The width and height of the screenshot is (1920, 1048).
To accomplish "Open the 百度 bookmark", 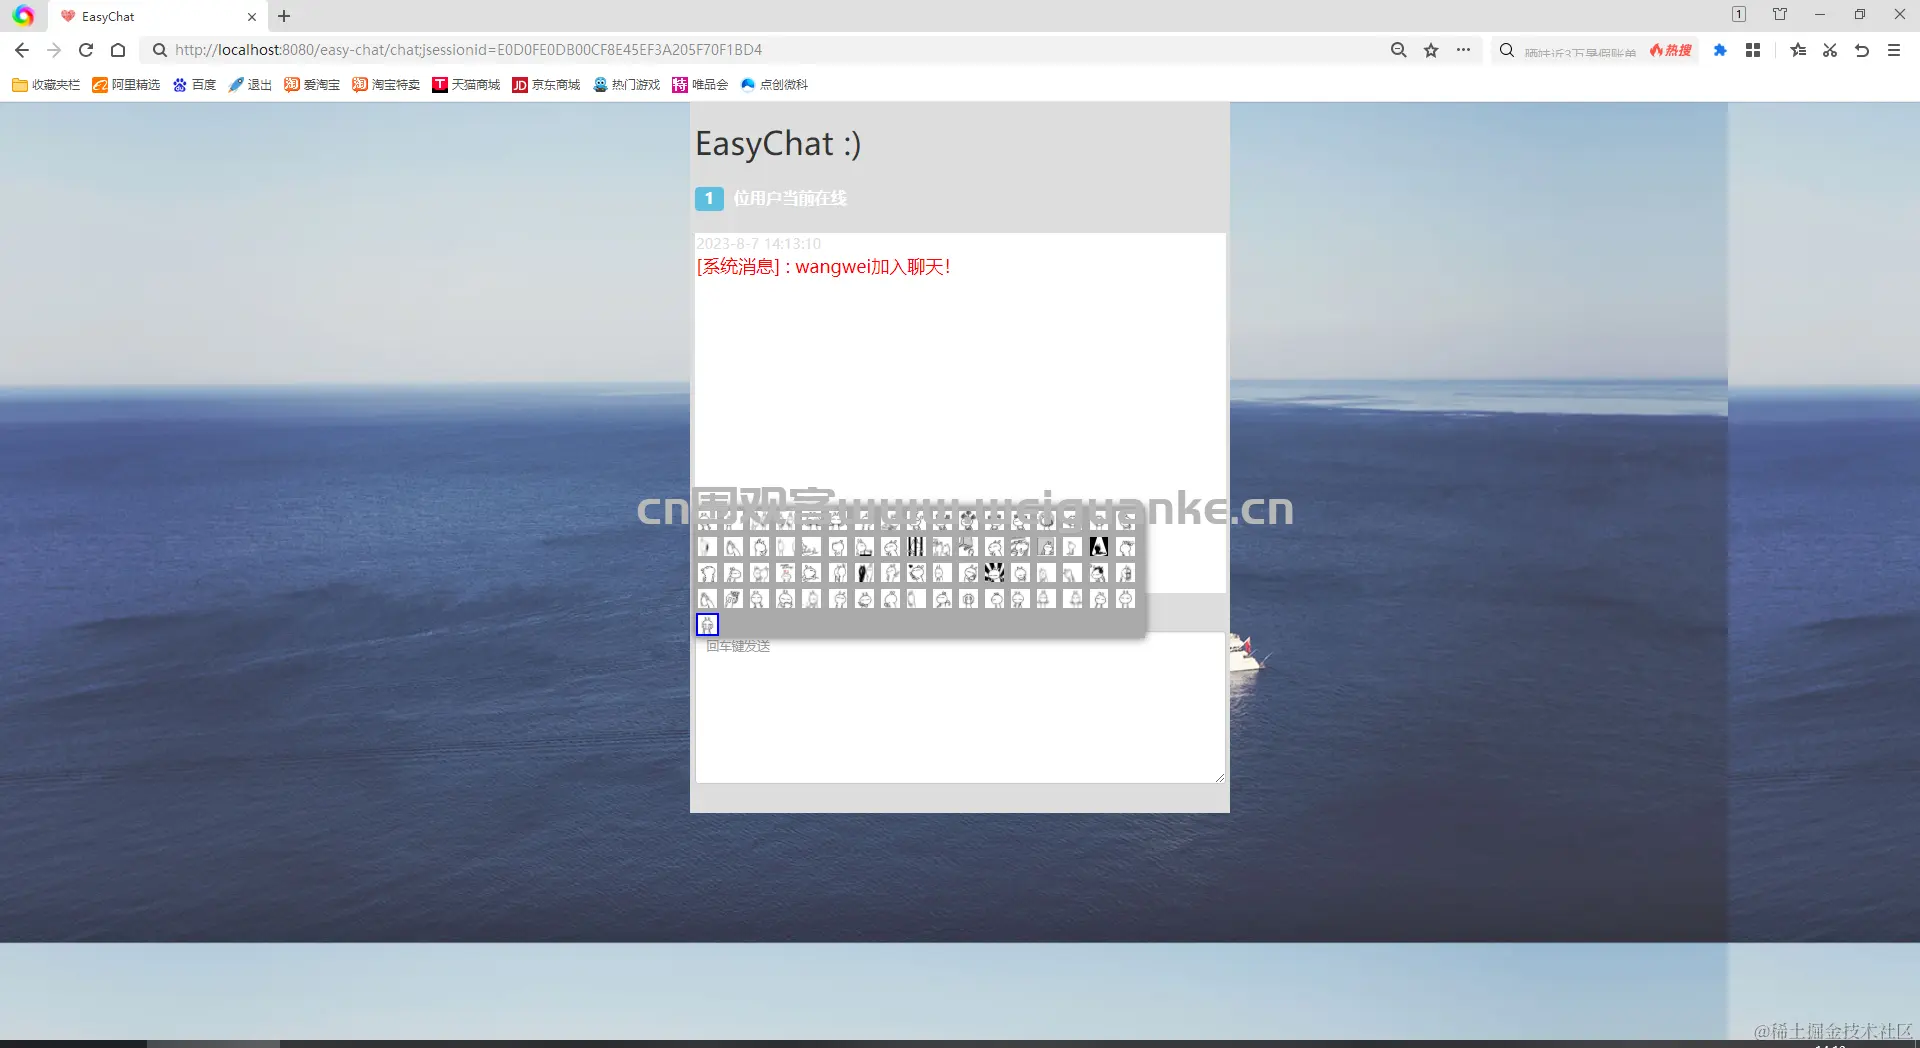I will [194, 85].
